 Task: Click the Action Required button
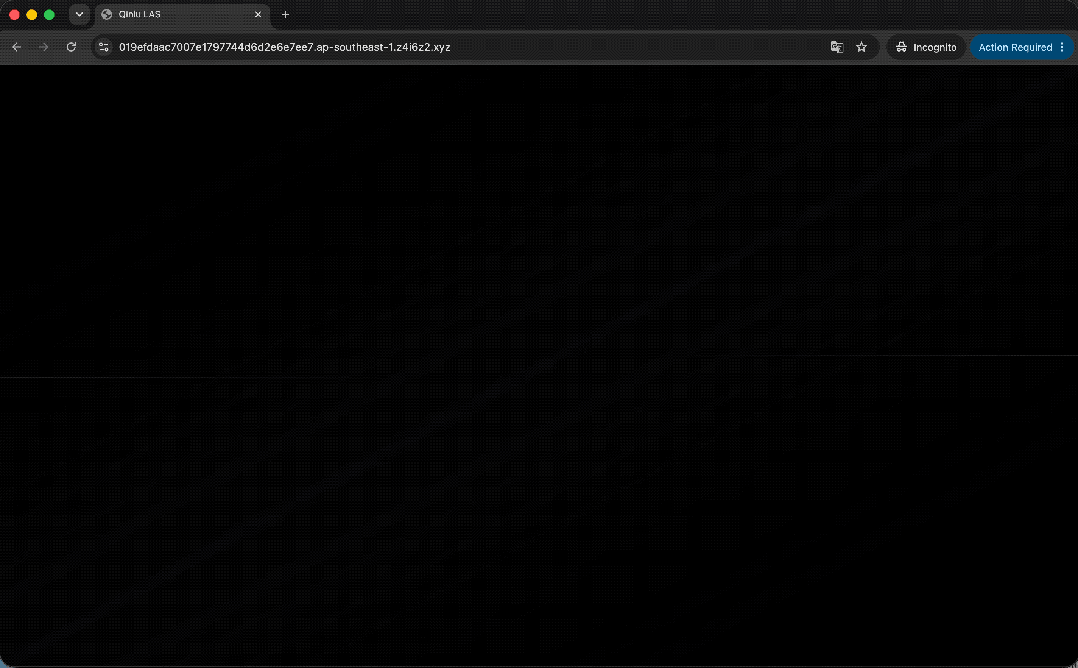coord(1022,47)
